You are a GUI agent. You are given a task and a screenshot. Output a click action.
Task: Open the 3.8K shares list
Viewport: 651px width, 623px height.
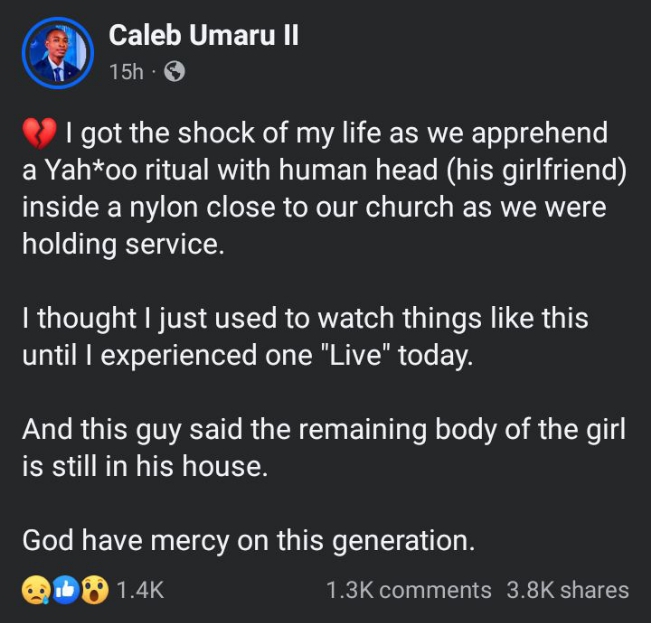point(567,590)
